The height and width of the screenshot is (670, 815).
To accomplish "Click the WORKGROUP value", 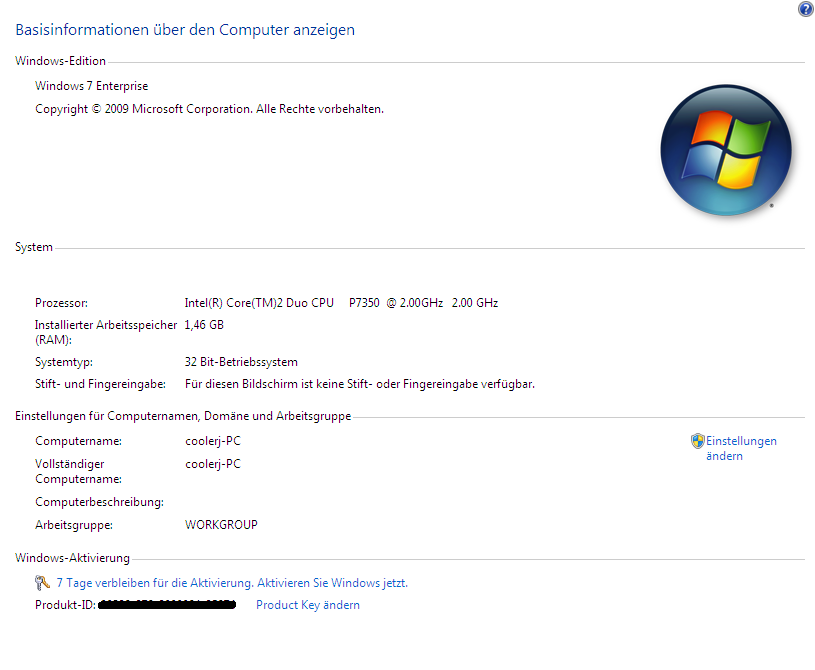I will [x=221, y=524].
